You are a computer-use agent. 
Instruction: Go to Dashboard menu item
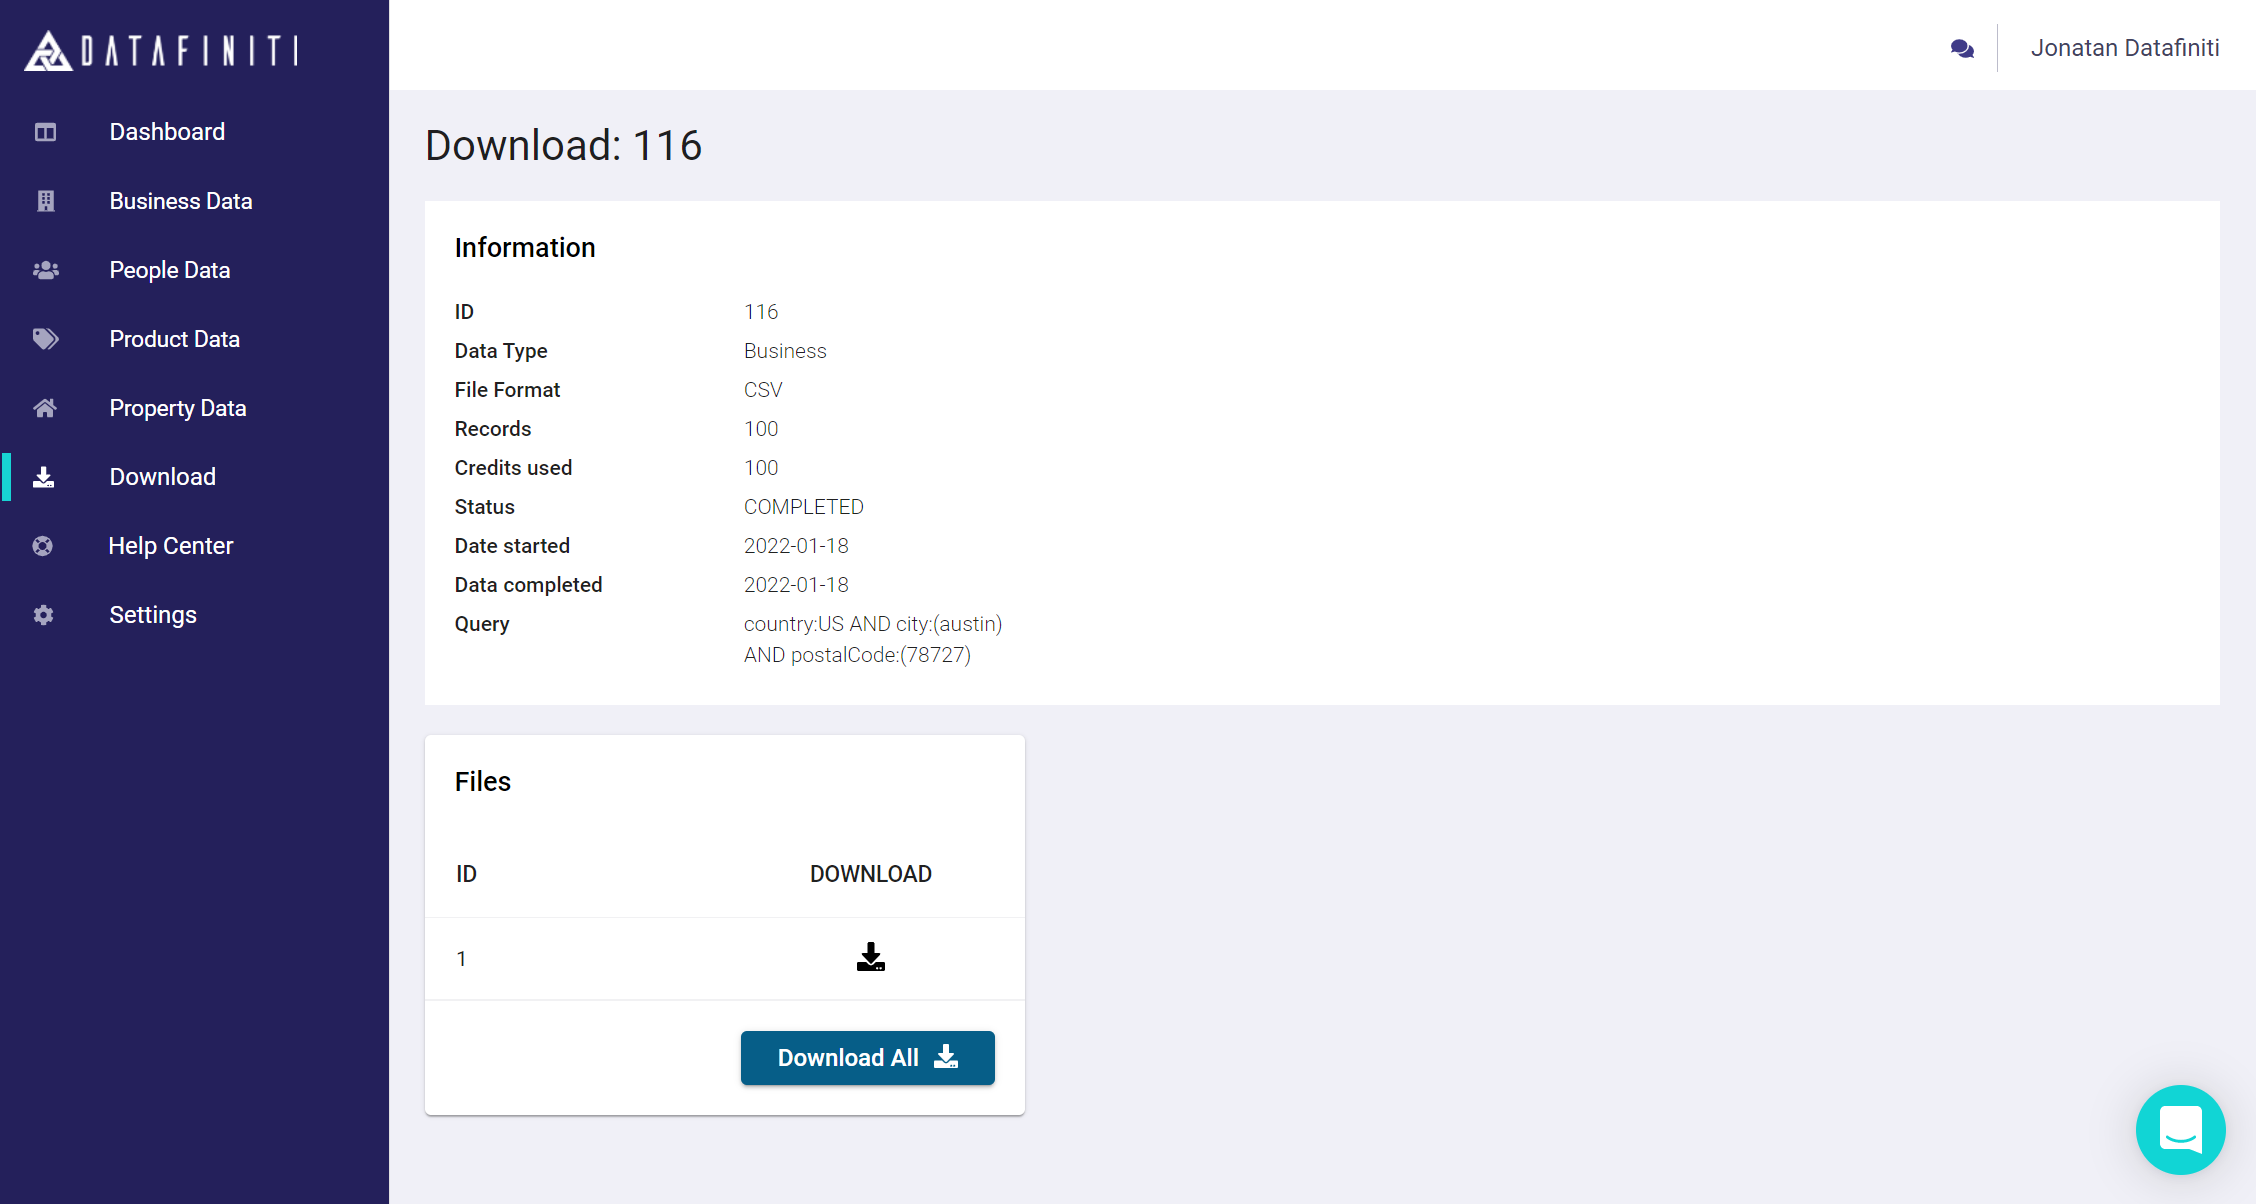[x=167, y=132]
